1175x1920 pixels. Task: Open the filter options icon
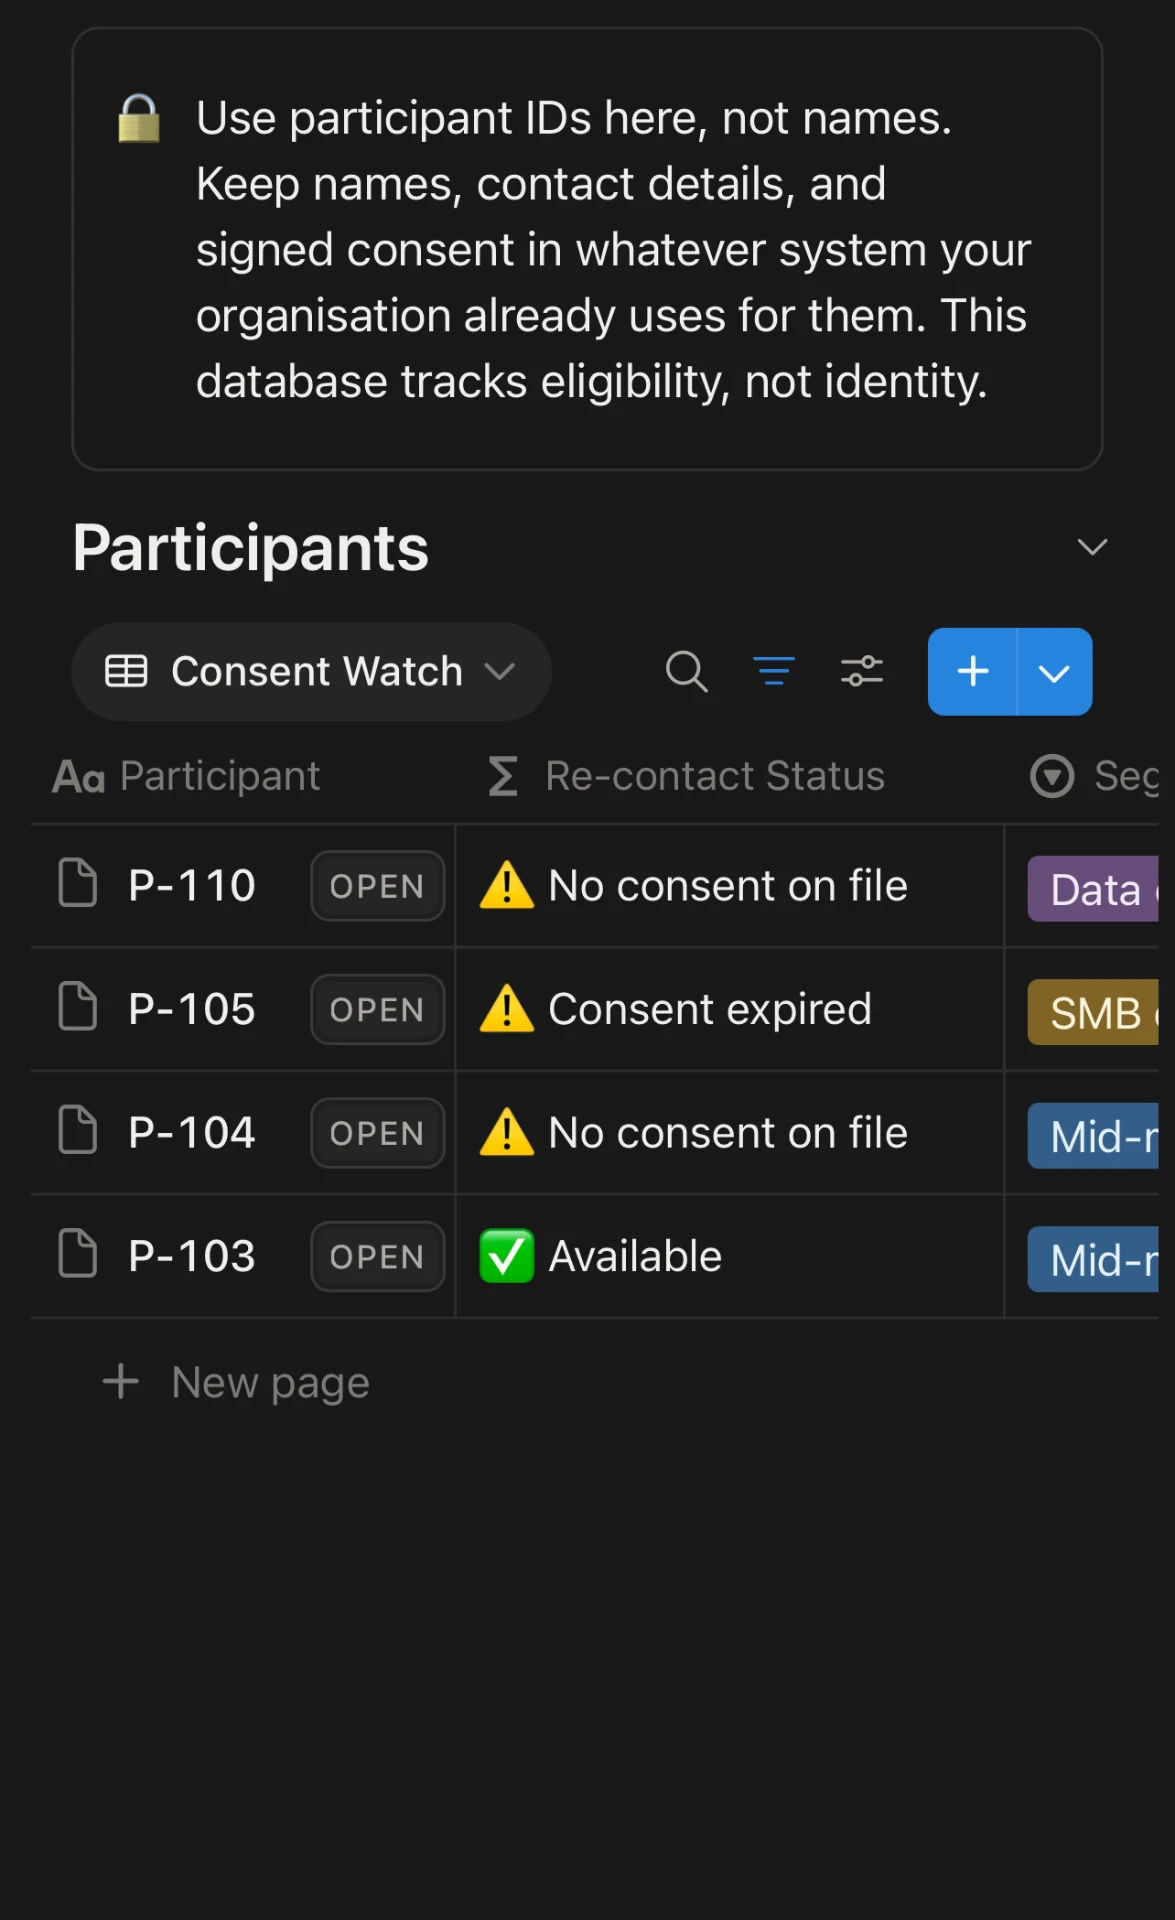coord(774,671)
